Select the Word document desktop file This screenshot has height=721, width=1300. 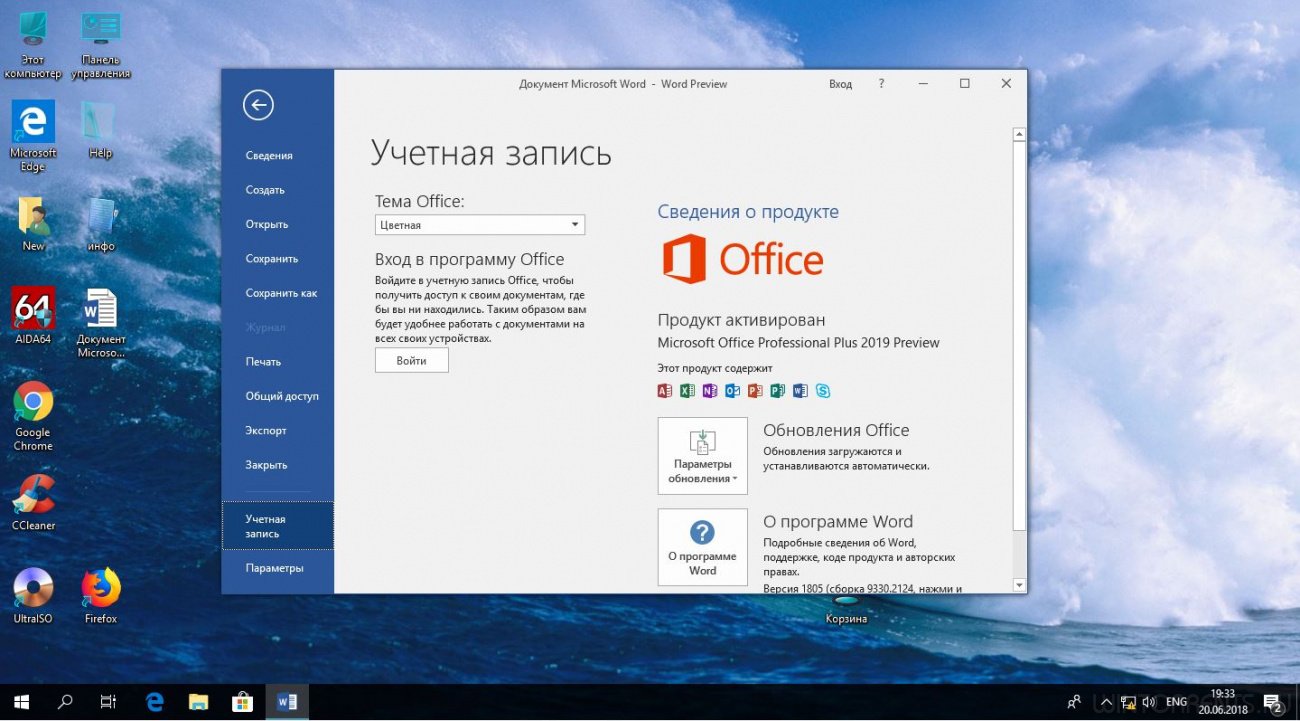pyautogui.click(x=101, y=323)
